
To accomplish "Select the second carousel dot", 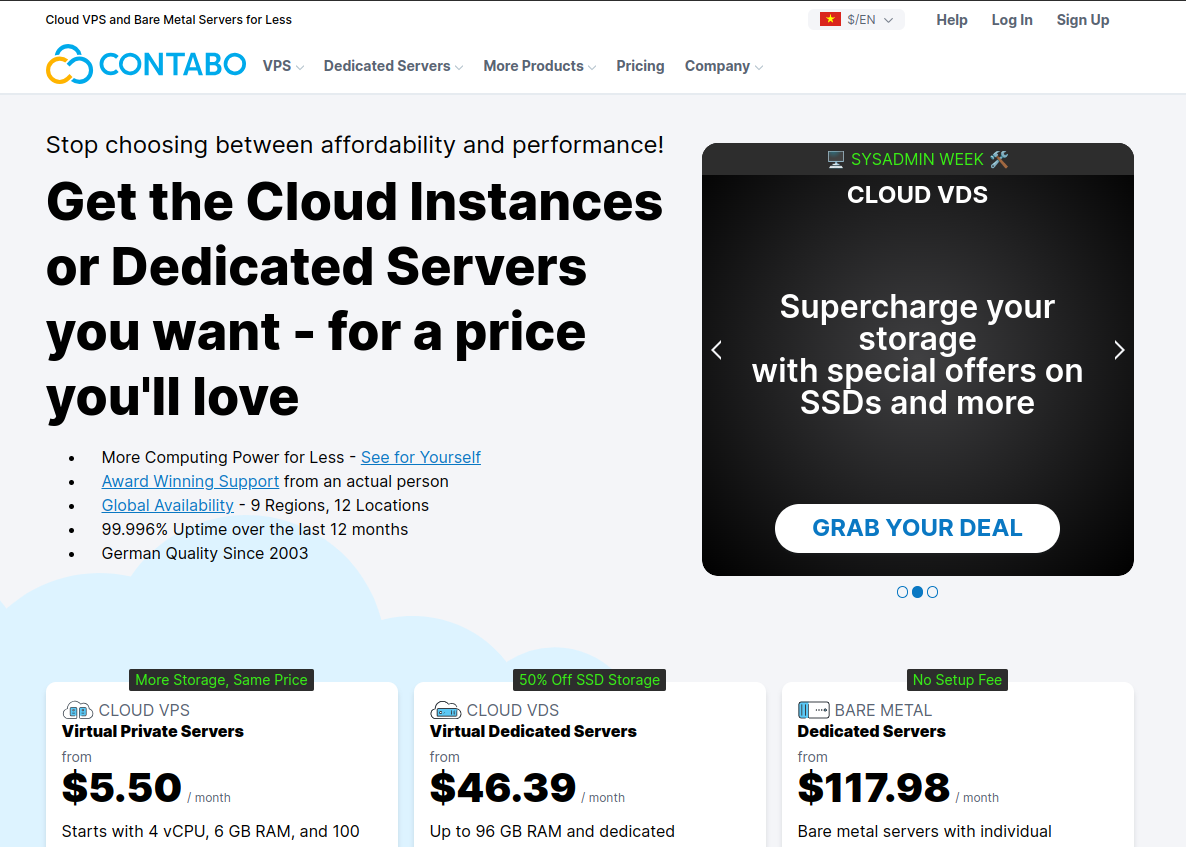I will tap(917, 592).
